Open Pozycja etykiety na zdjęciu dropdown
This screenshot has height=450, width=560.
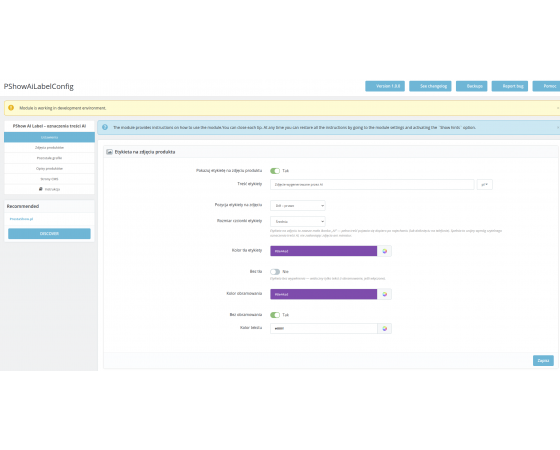pos(298,206)
